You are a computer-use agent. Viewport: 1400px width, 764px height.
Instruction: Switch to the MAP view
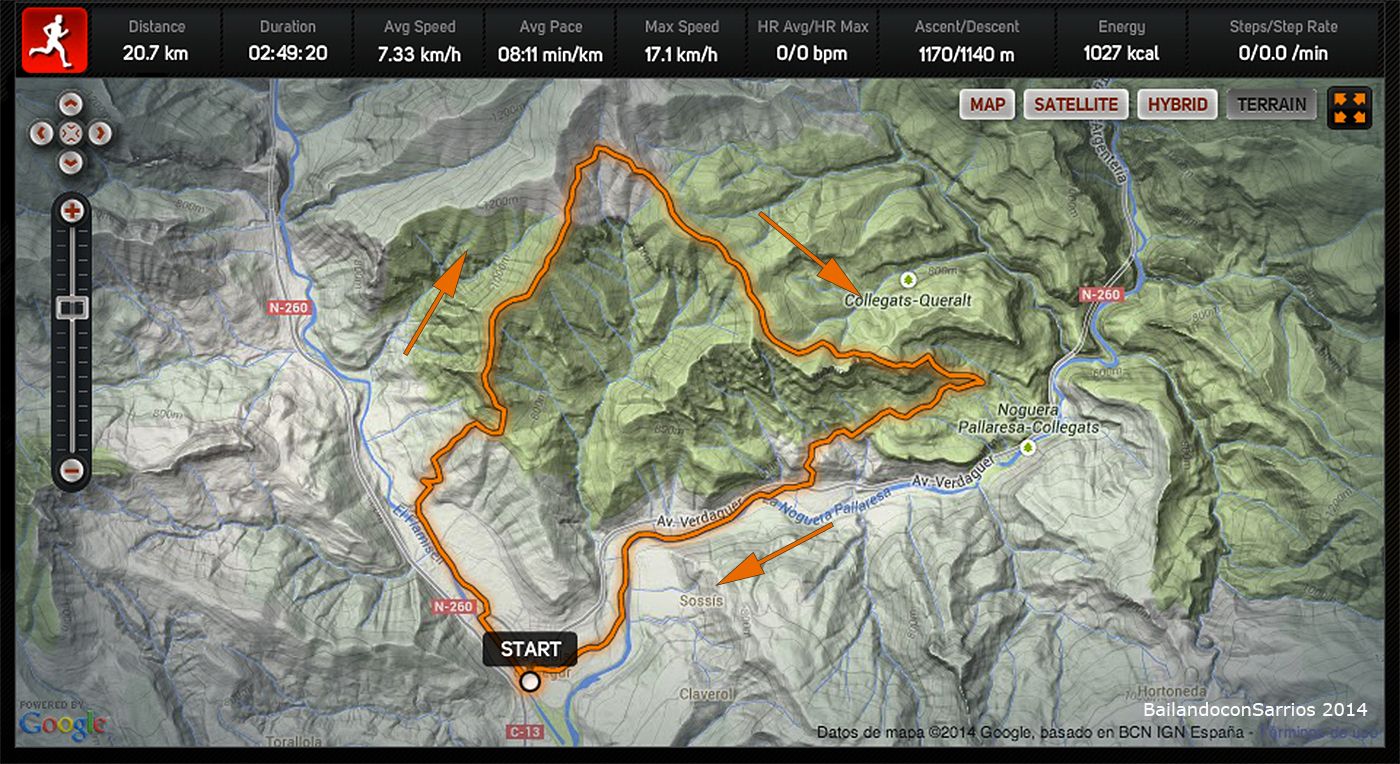[988, 104]
